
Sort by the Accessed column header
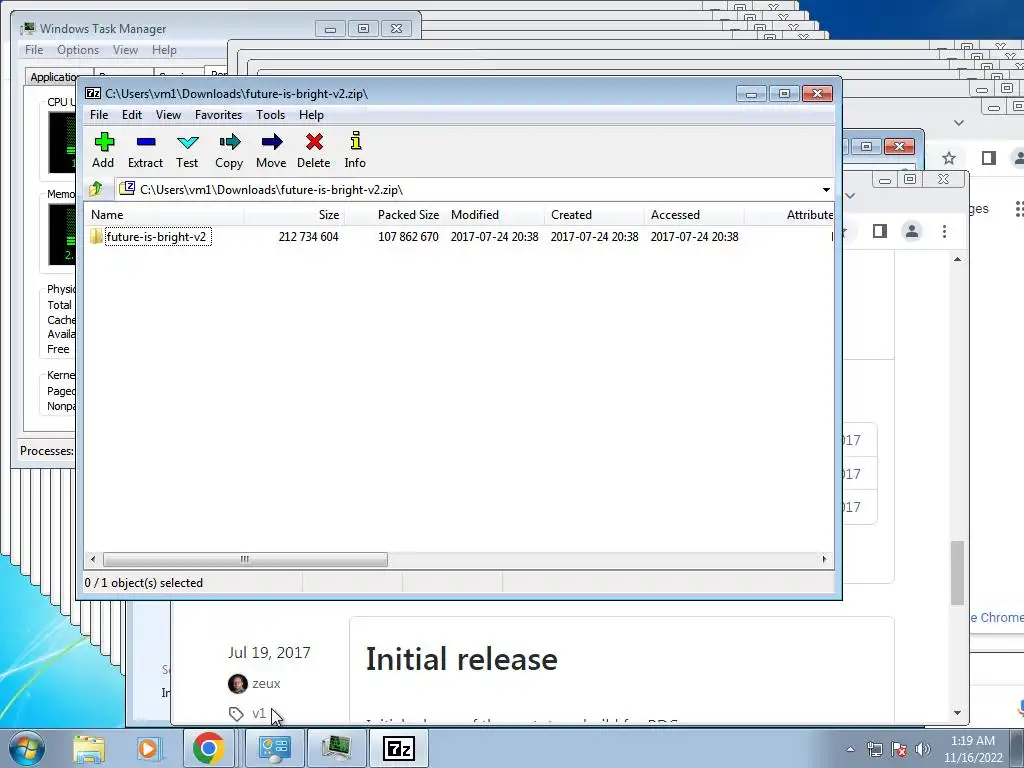click(x=694, y=215)
